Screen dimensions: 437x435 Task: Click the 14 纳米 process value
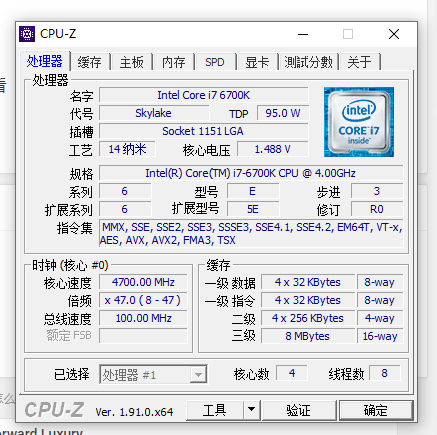127,149
